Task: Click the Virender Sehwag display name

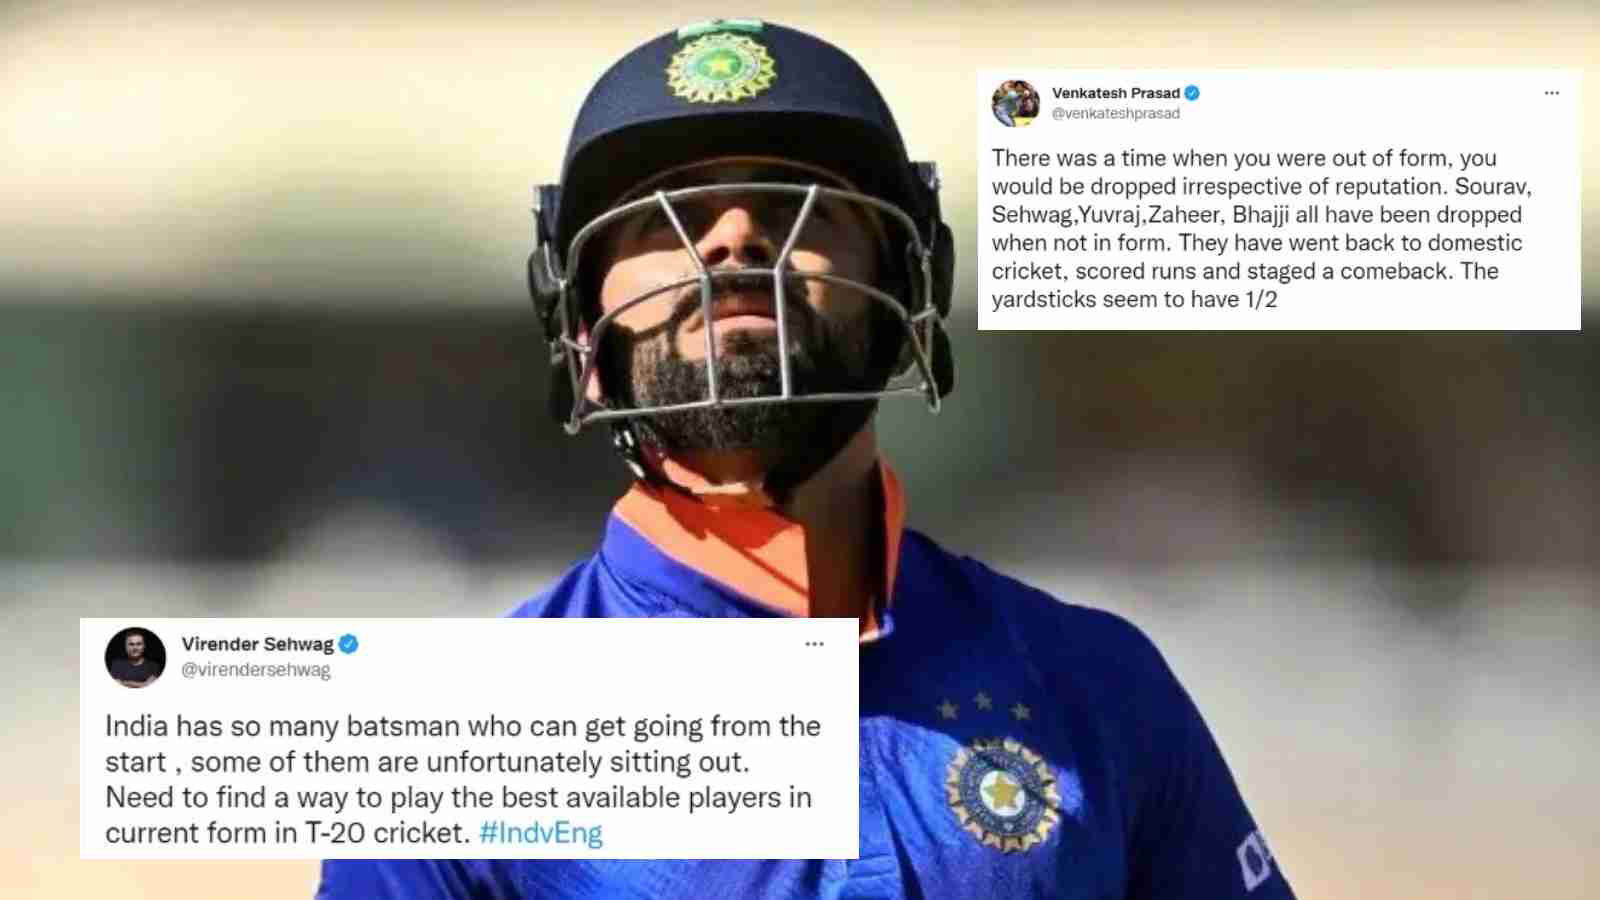Action: [x=258, y=644]
